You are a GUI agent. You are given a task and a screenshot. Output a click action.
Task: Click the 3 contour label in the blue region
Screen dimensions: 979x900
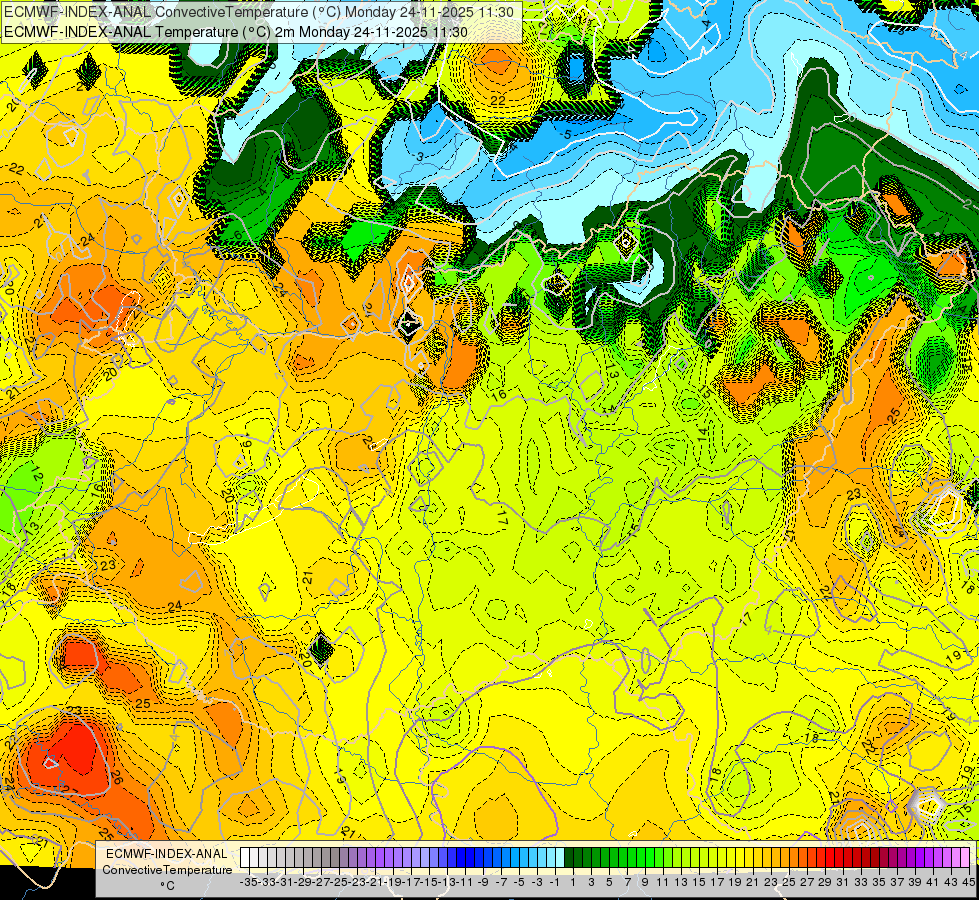[420, 156]
